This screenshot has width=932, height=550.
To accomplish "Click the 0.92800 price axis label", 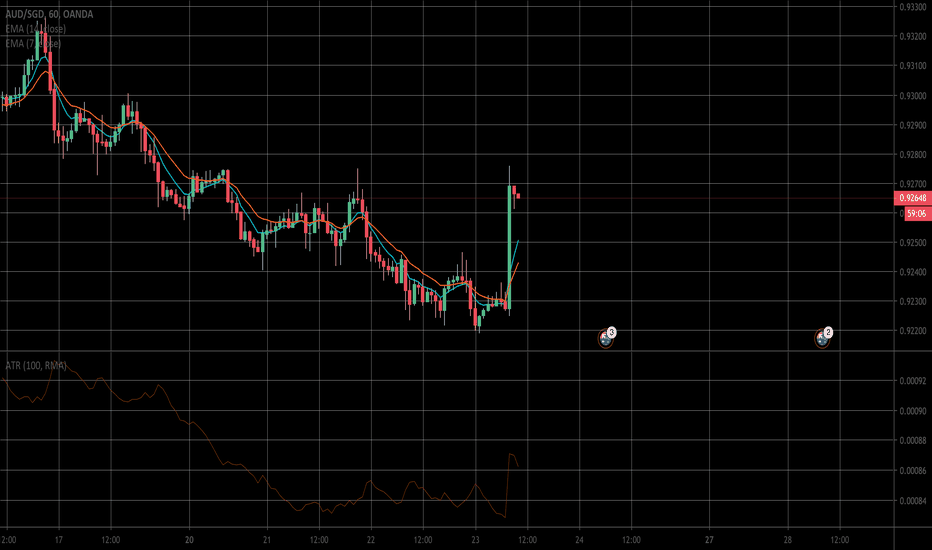I will [x=912, y=155].
